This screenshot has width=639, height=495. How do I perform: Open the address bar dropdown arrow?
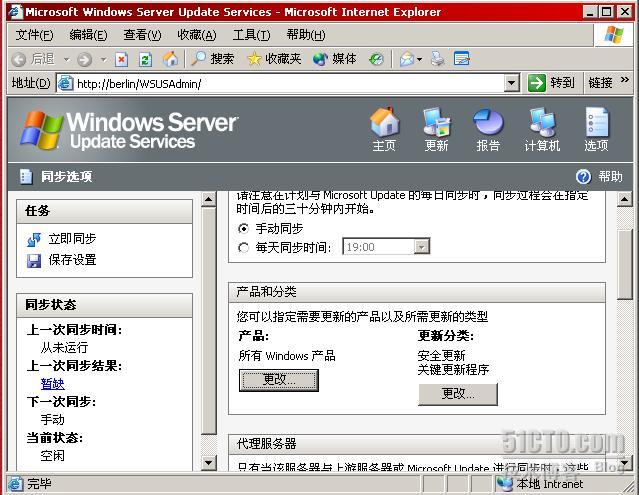pyautogui.click(x=511, y=84)
